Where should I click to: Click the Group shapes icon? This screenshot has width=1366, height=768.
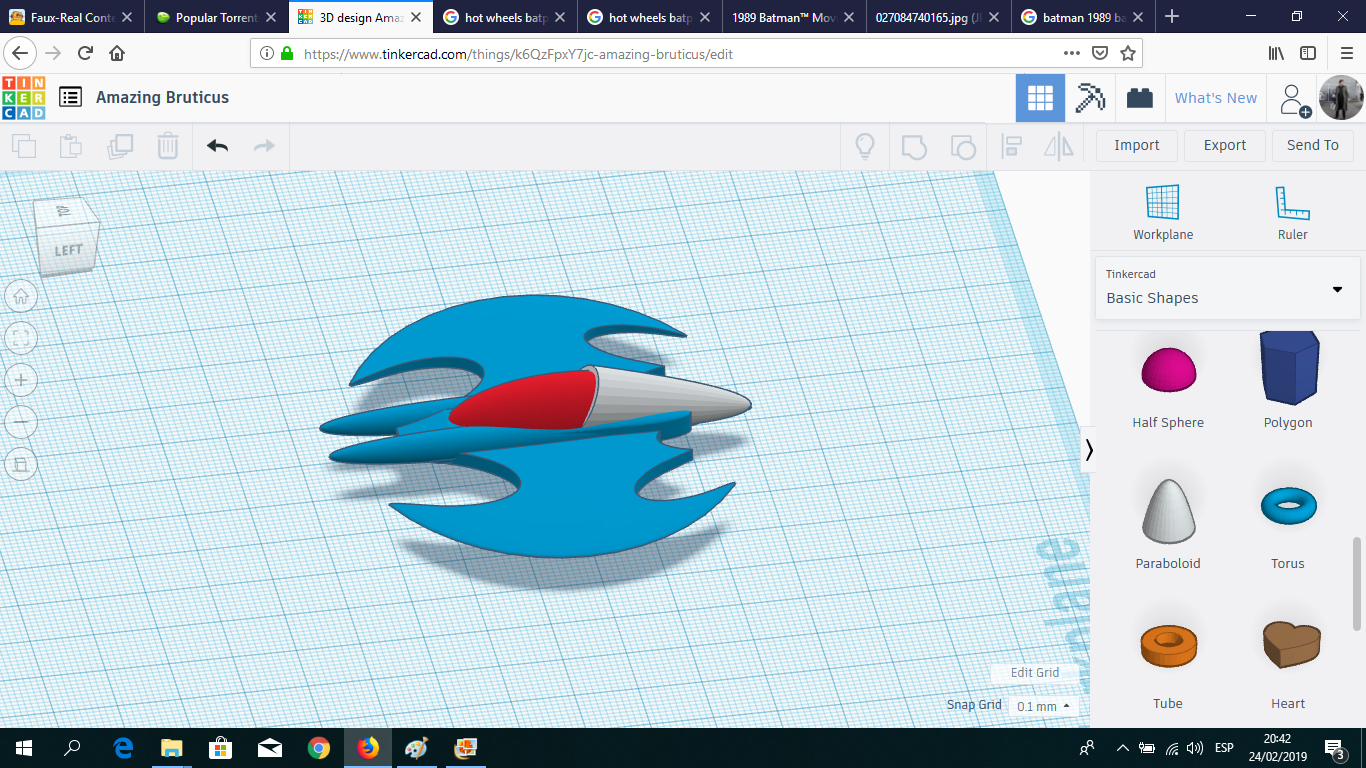click(x=914, y=146)
